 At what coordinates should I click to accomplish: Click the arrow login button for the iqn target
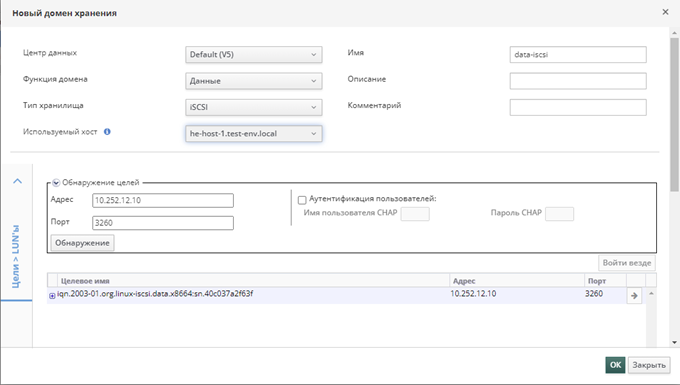[x=634, y=296]
